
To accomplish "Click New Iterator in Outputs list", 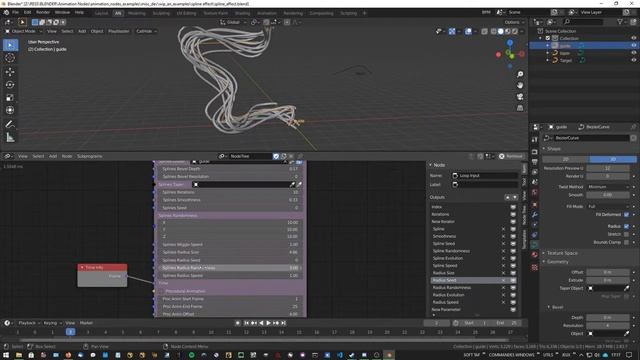I will tap(443, 221).
